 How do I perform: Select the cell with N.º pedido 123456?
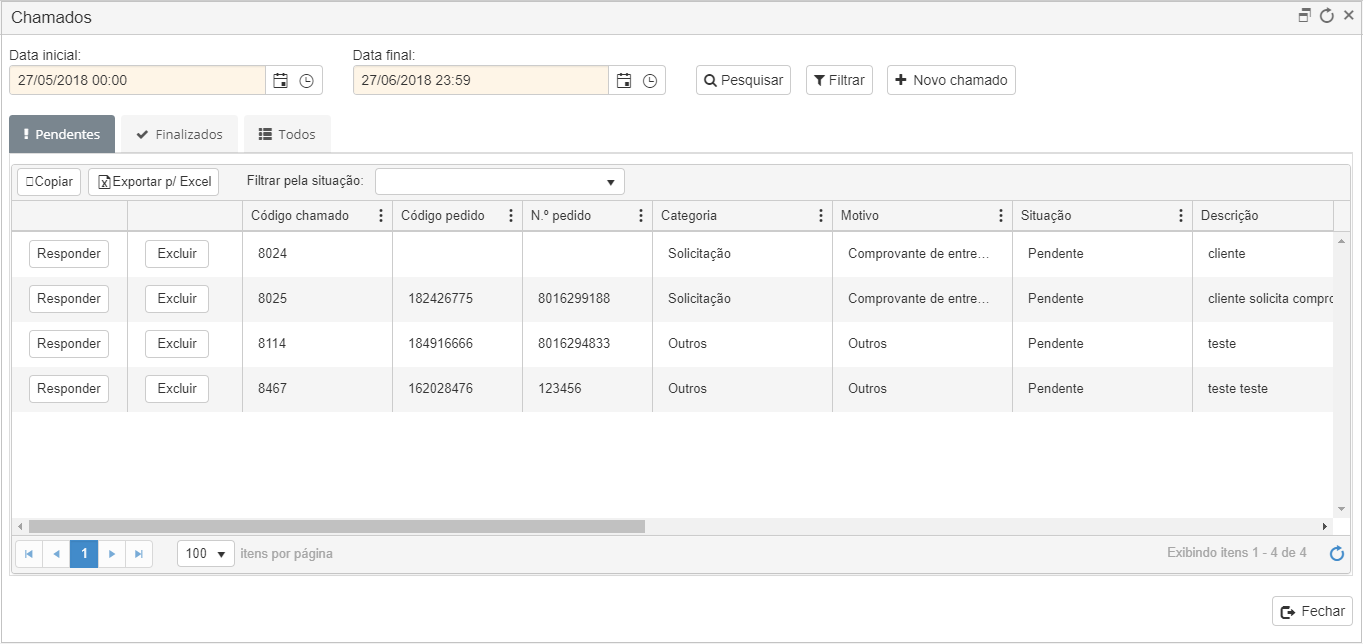587,389
